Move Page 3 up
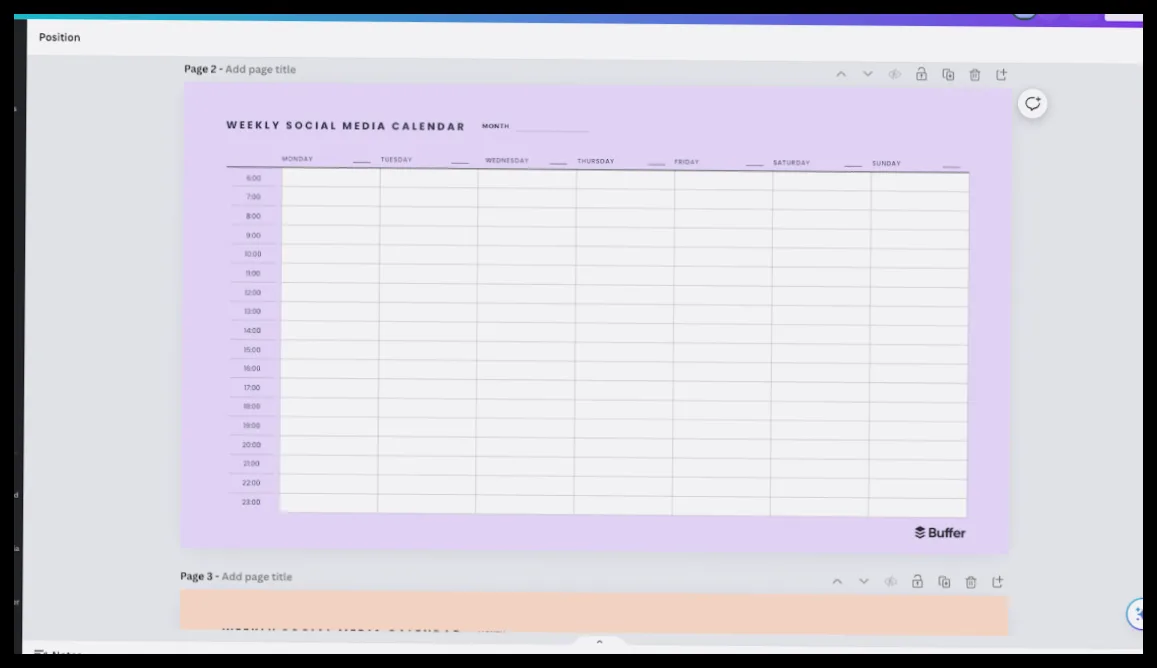Screen dimensions: 1157x668 (837, 582)
